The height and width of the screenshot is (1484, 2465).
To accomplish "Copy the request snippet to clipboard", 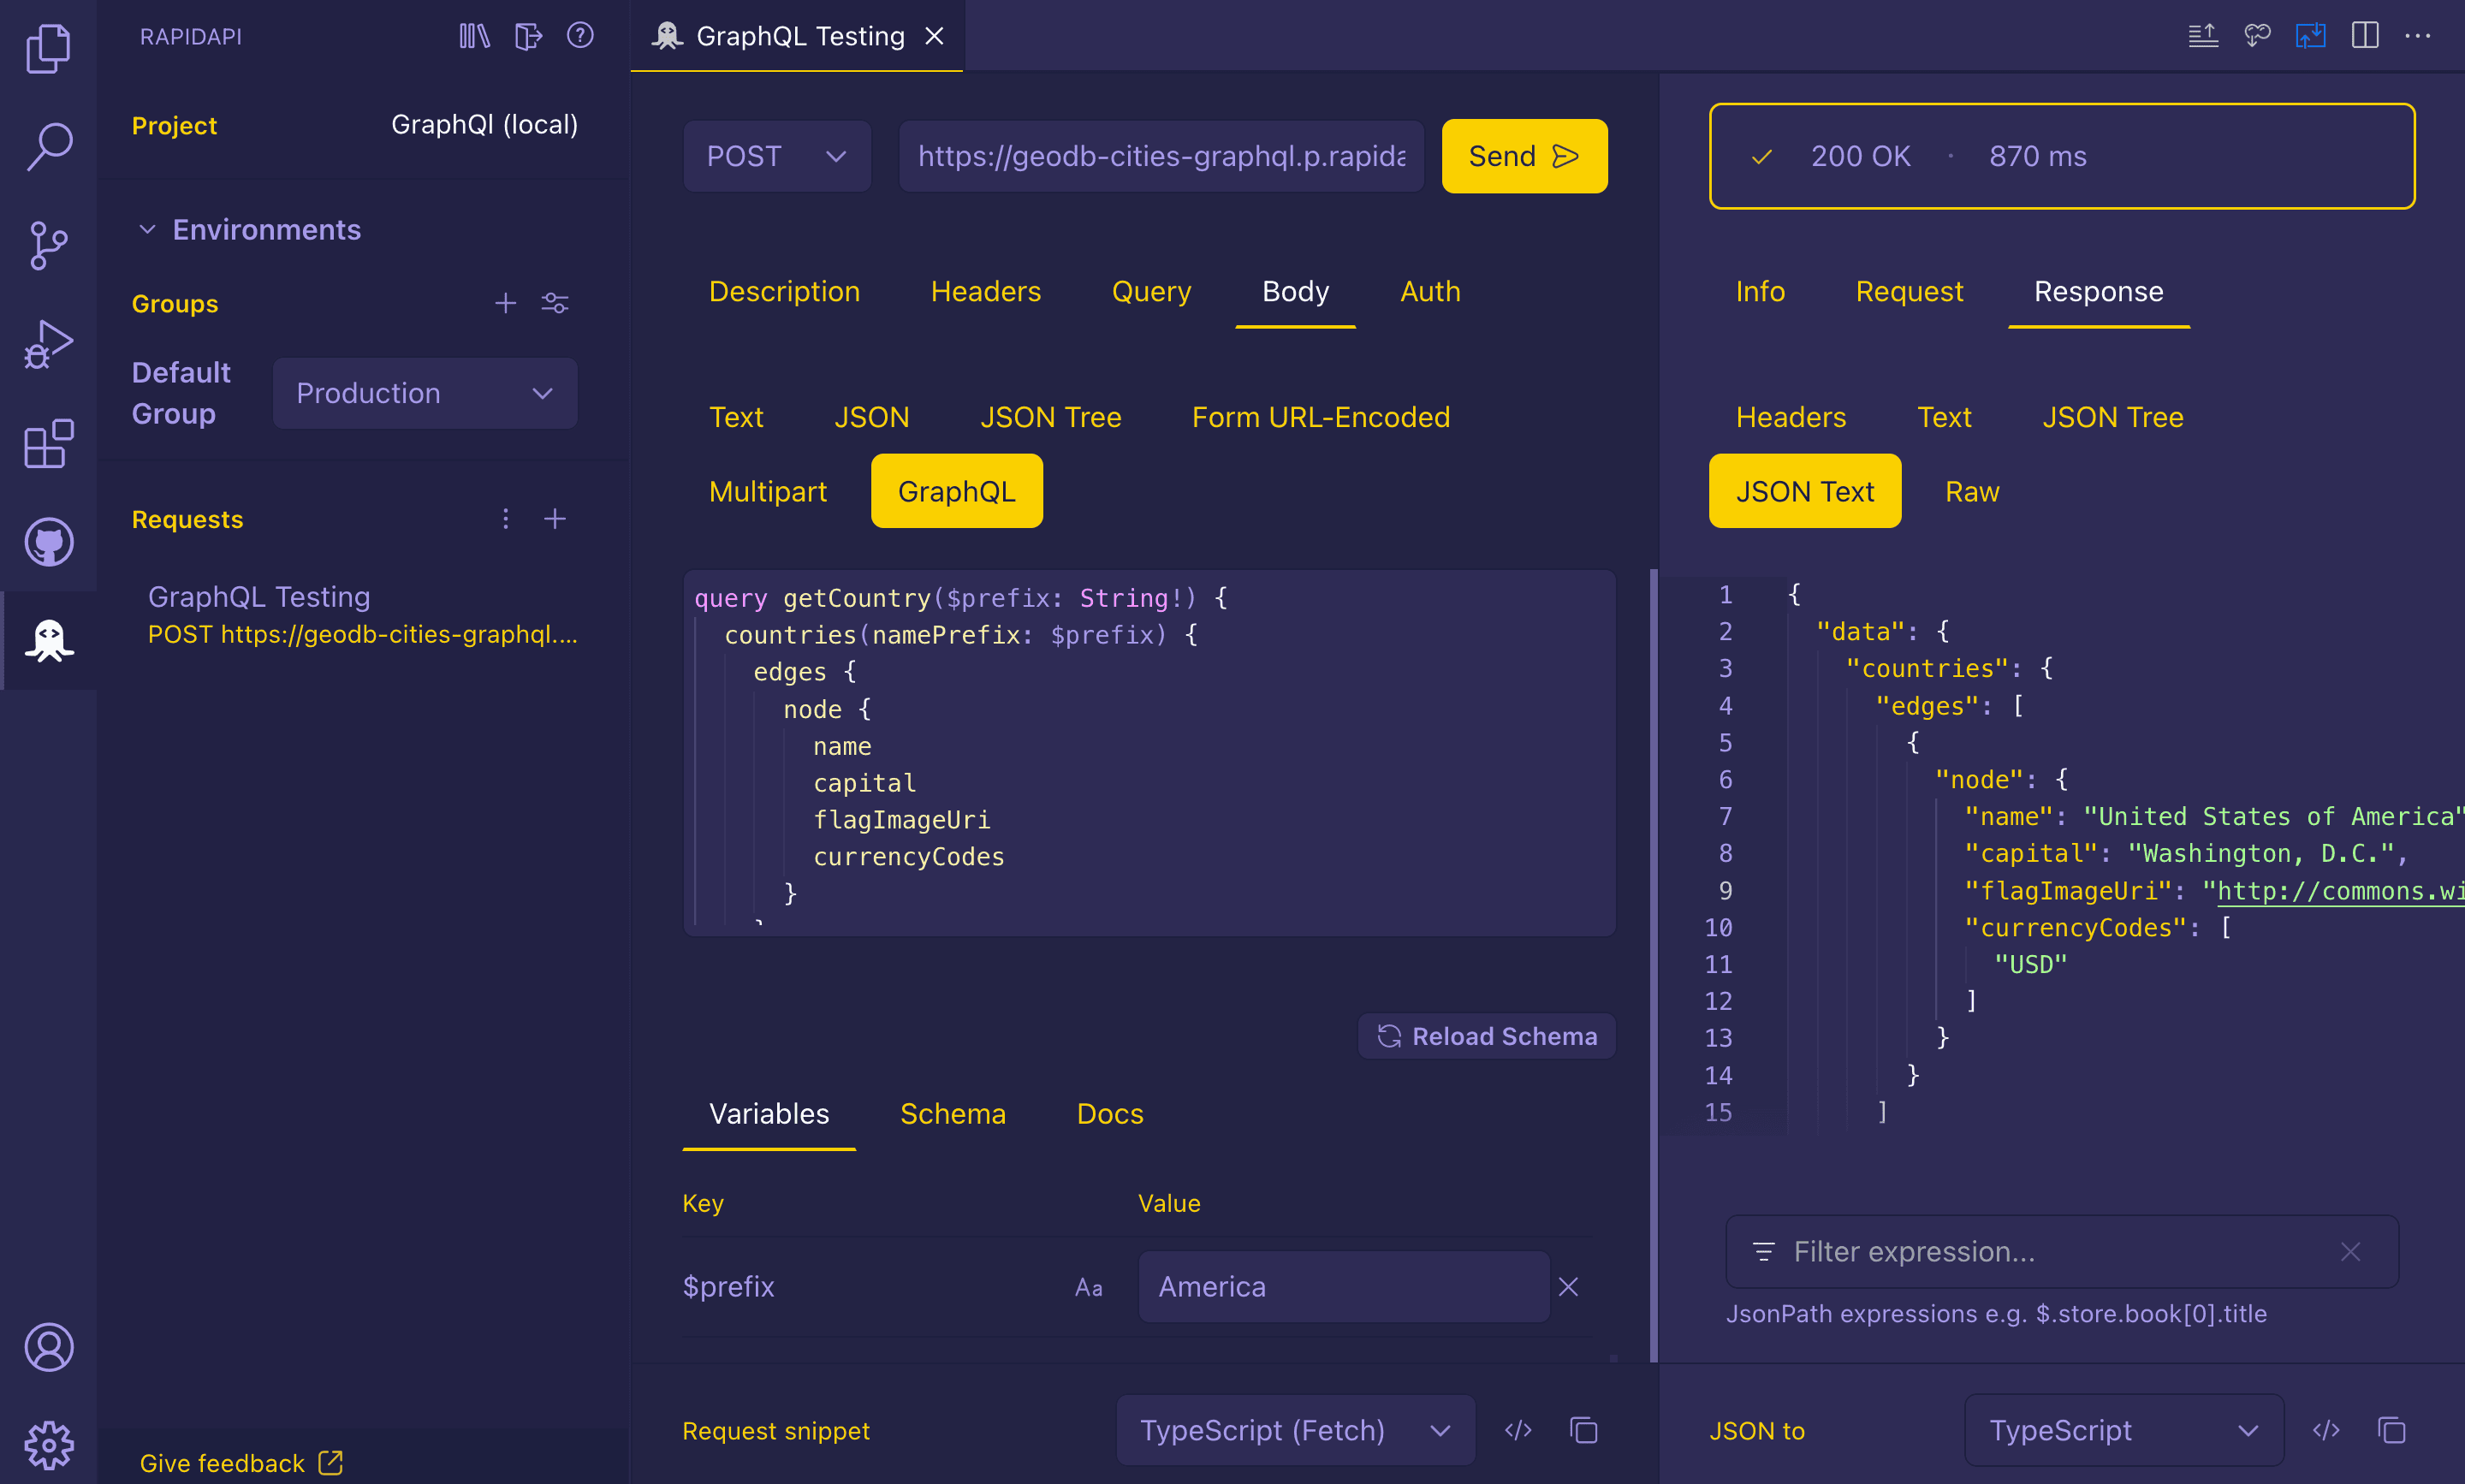I will click(1584, 1431).
